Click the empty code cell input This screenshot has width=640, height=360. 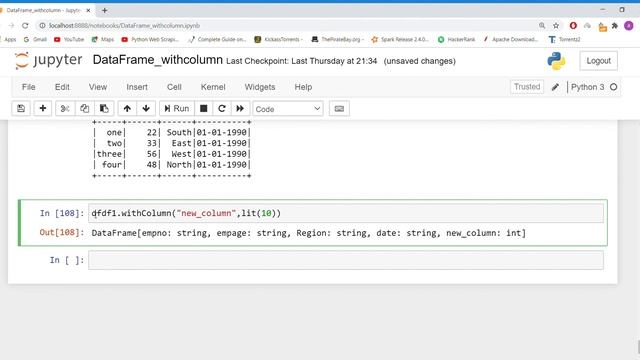point(346,260)
